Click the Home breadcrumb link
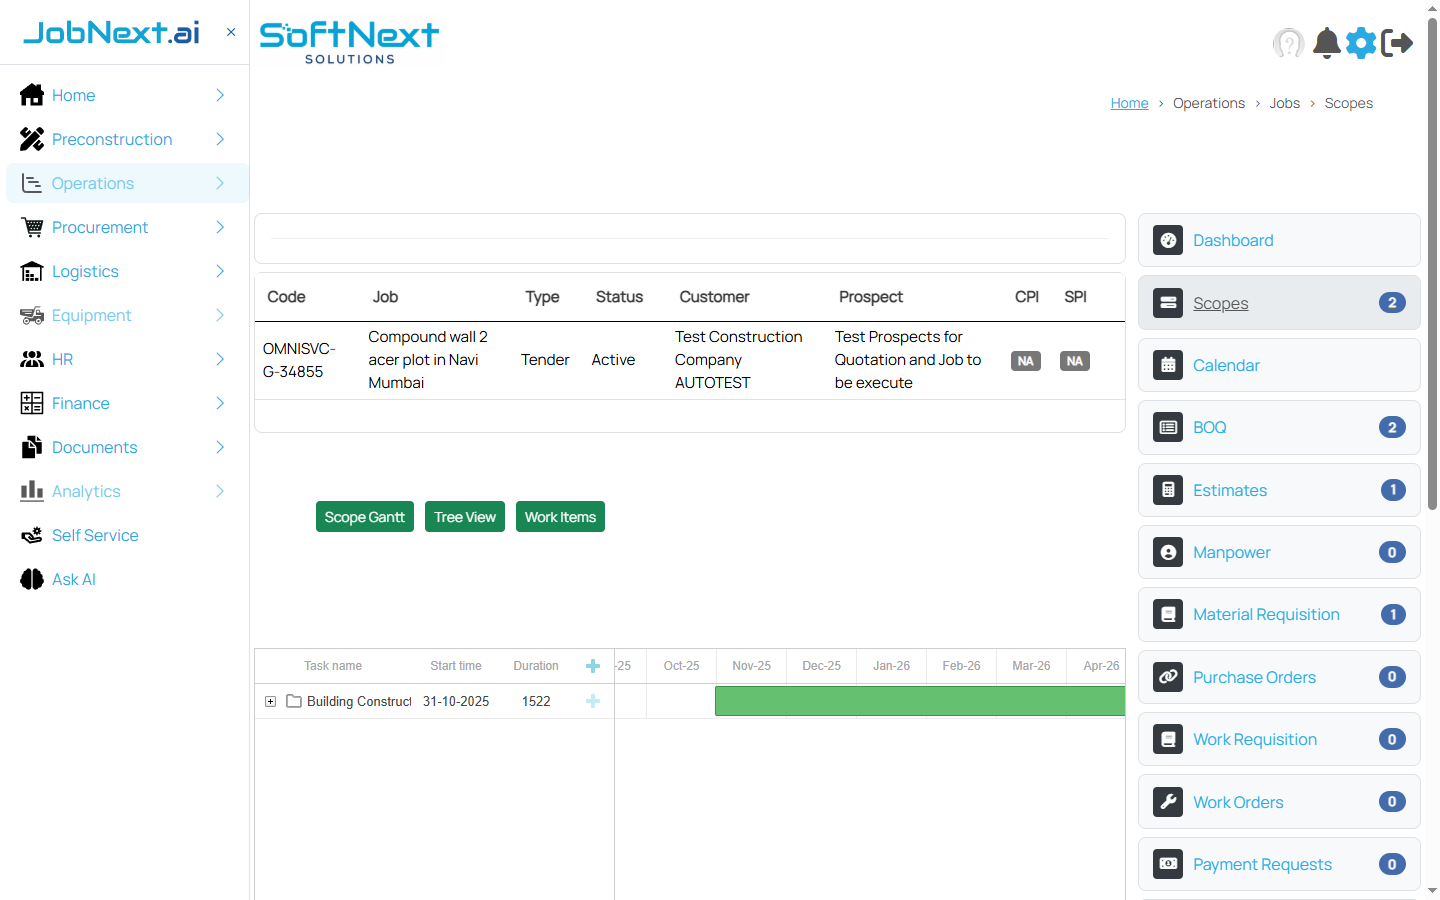This screenshot has height=900, width=1440. tap(1129, 102)
